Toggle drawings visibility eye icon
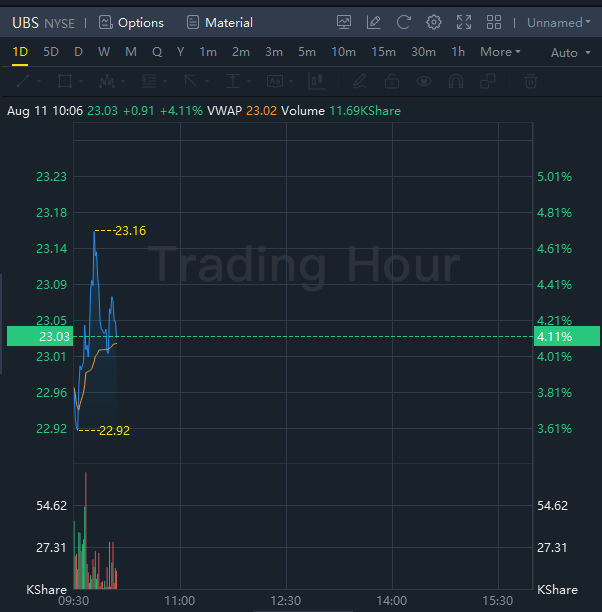This screenshot has width=602, height=612. [424, 81]
